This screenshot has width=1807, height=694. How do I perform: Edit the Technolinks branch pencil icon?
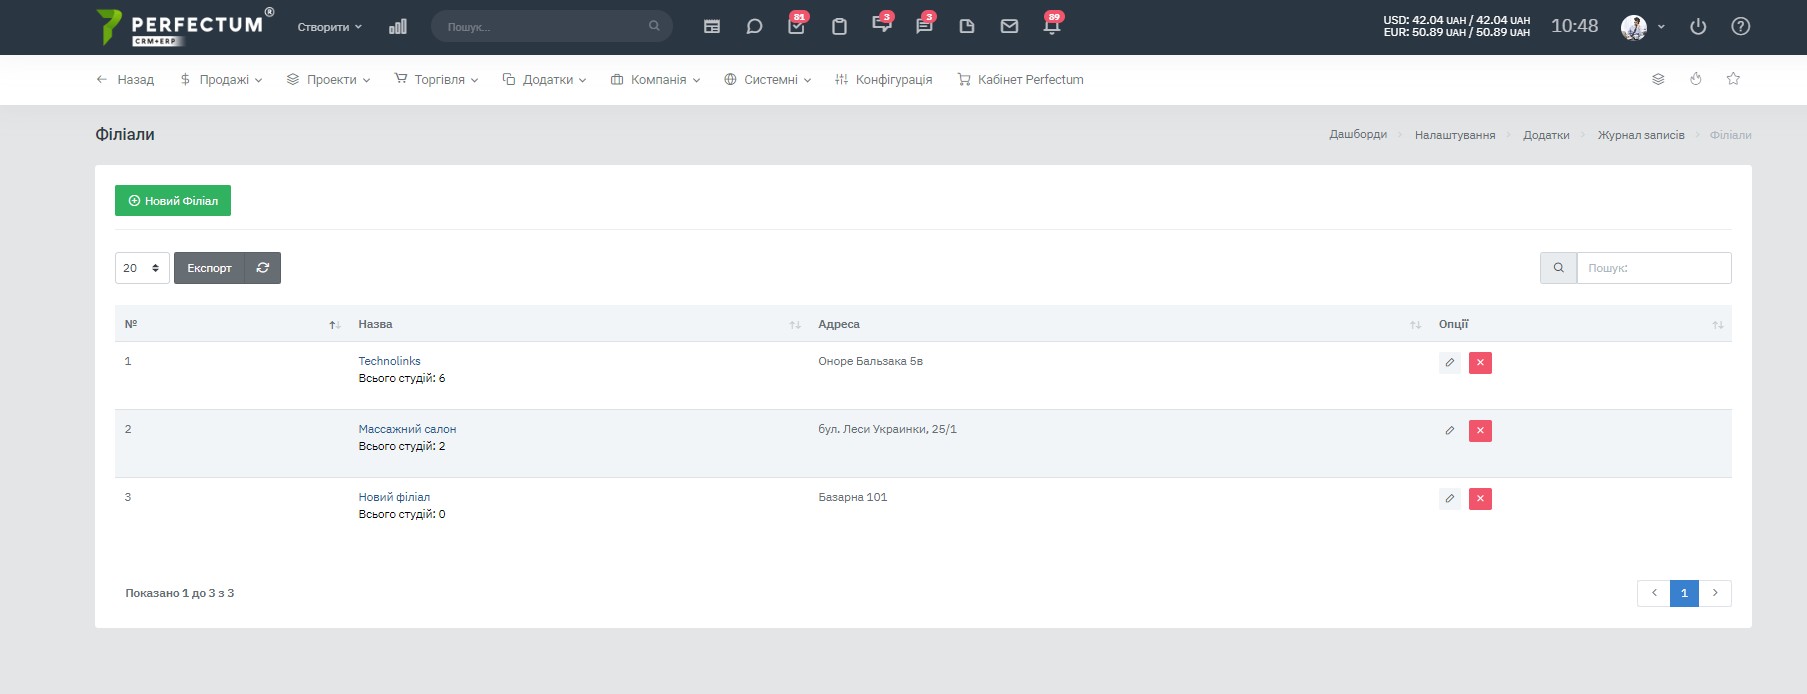(1449, 363)
